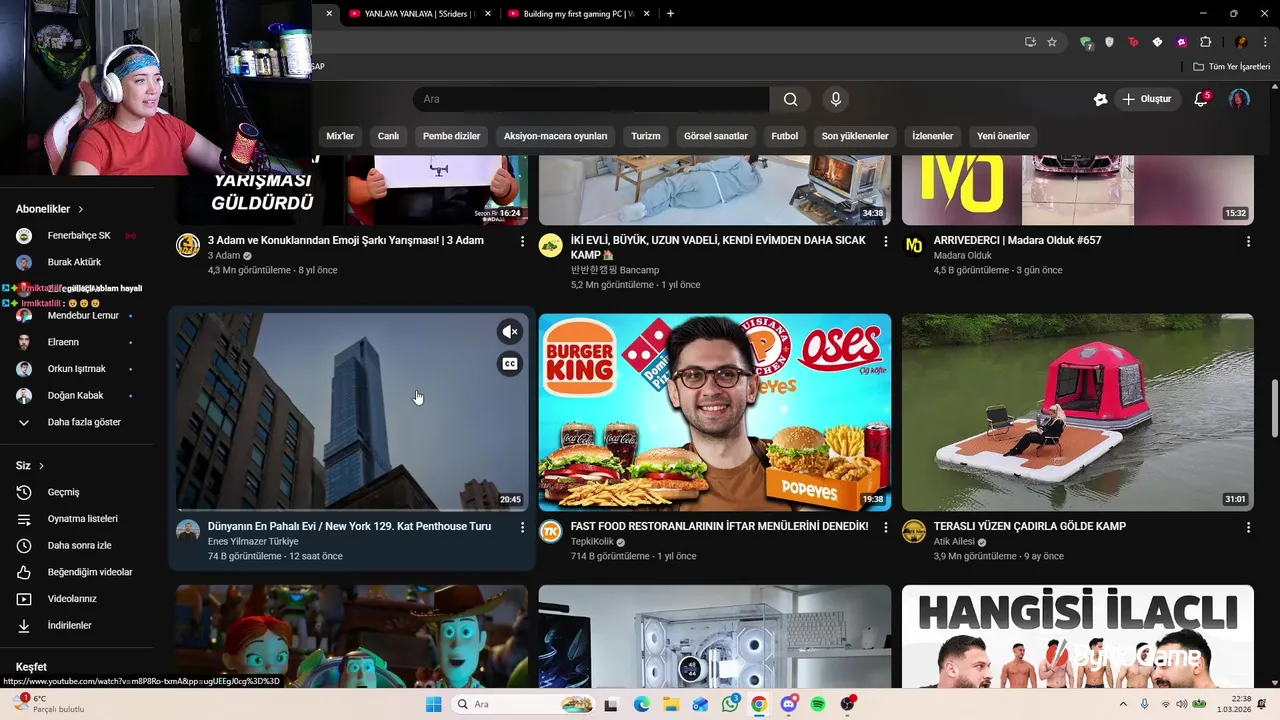This screenshot has height=720, width=1280.
Task: Select the Yeni öneriler chip
Action: (x=1003, y=136)
